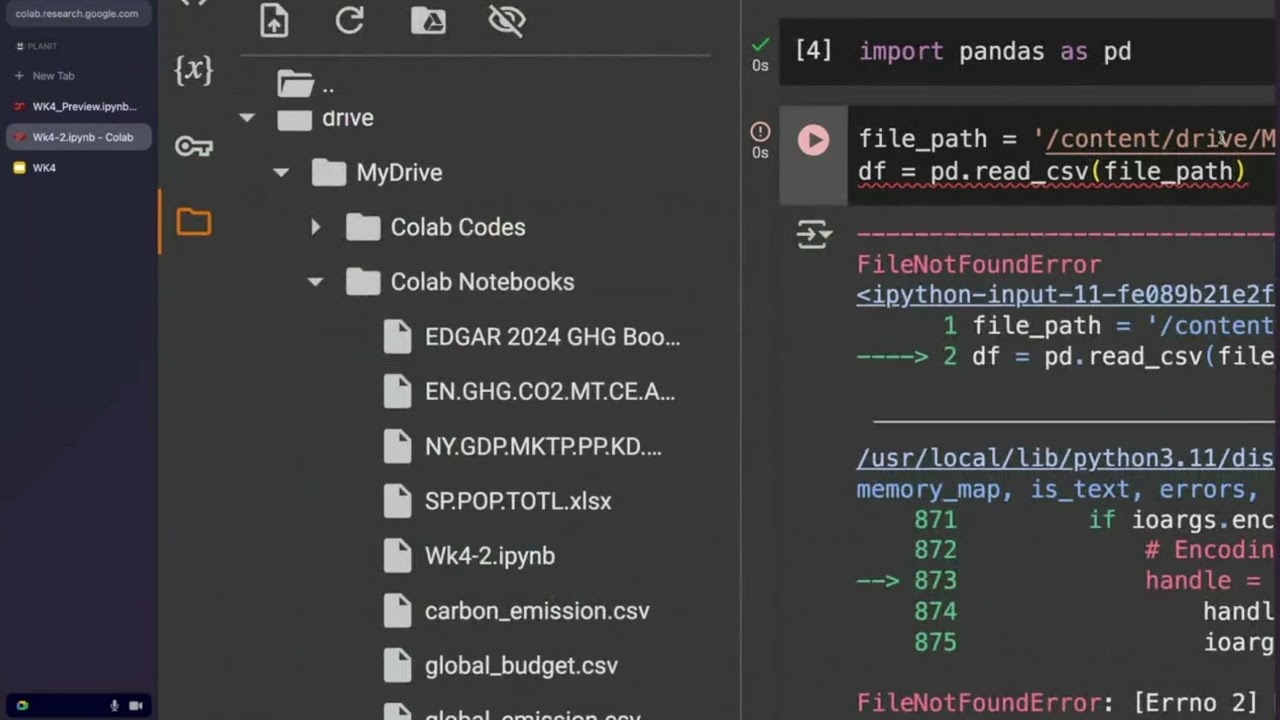Click the colab.research.google.com address field
This screenshot has width=1280, height=720.
pyautogui.click(x=77, y=14)
